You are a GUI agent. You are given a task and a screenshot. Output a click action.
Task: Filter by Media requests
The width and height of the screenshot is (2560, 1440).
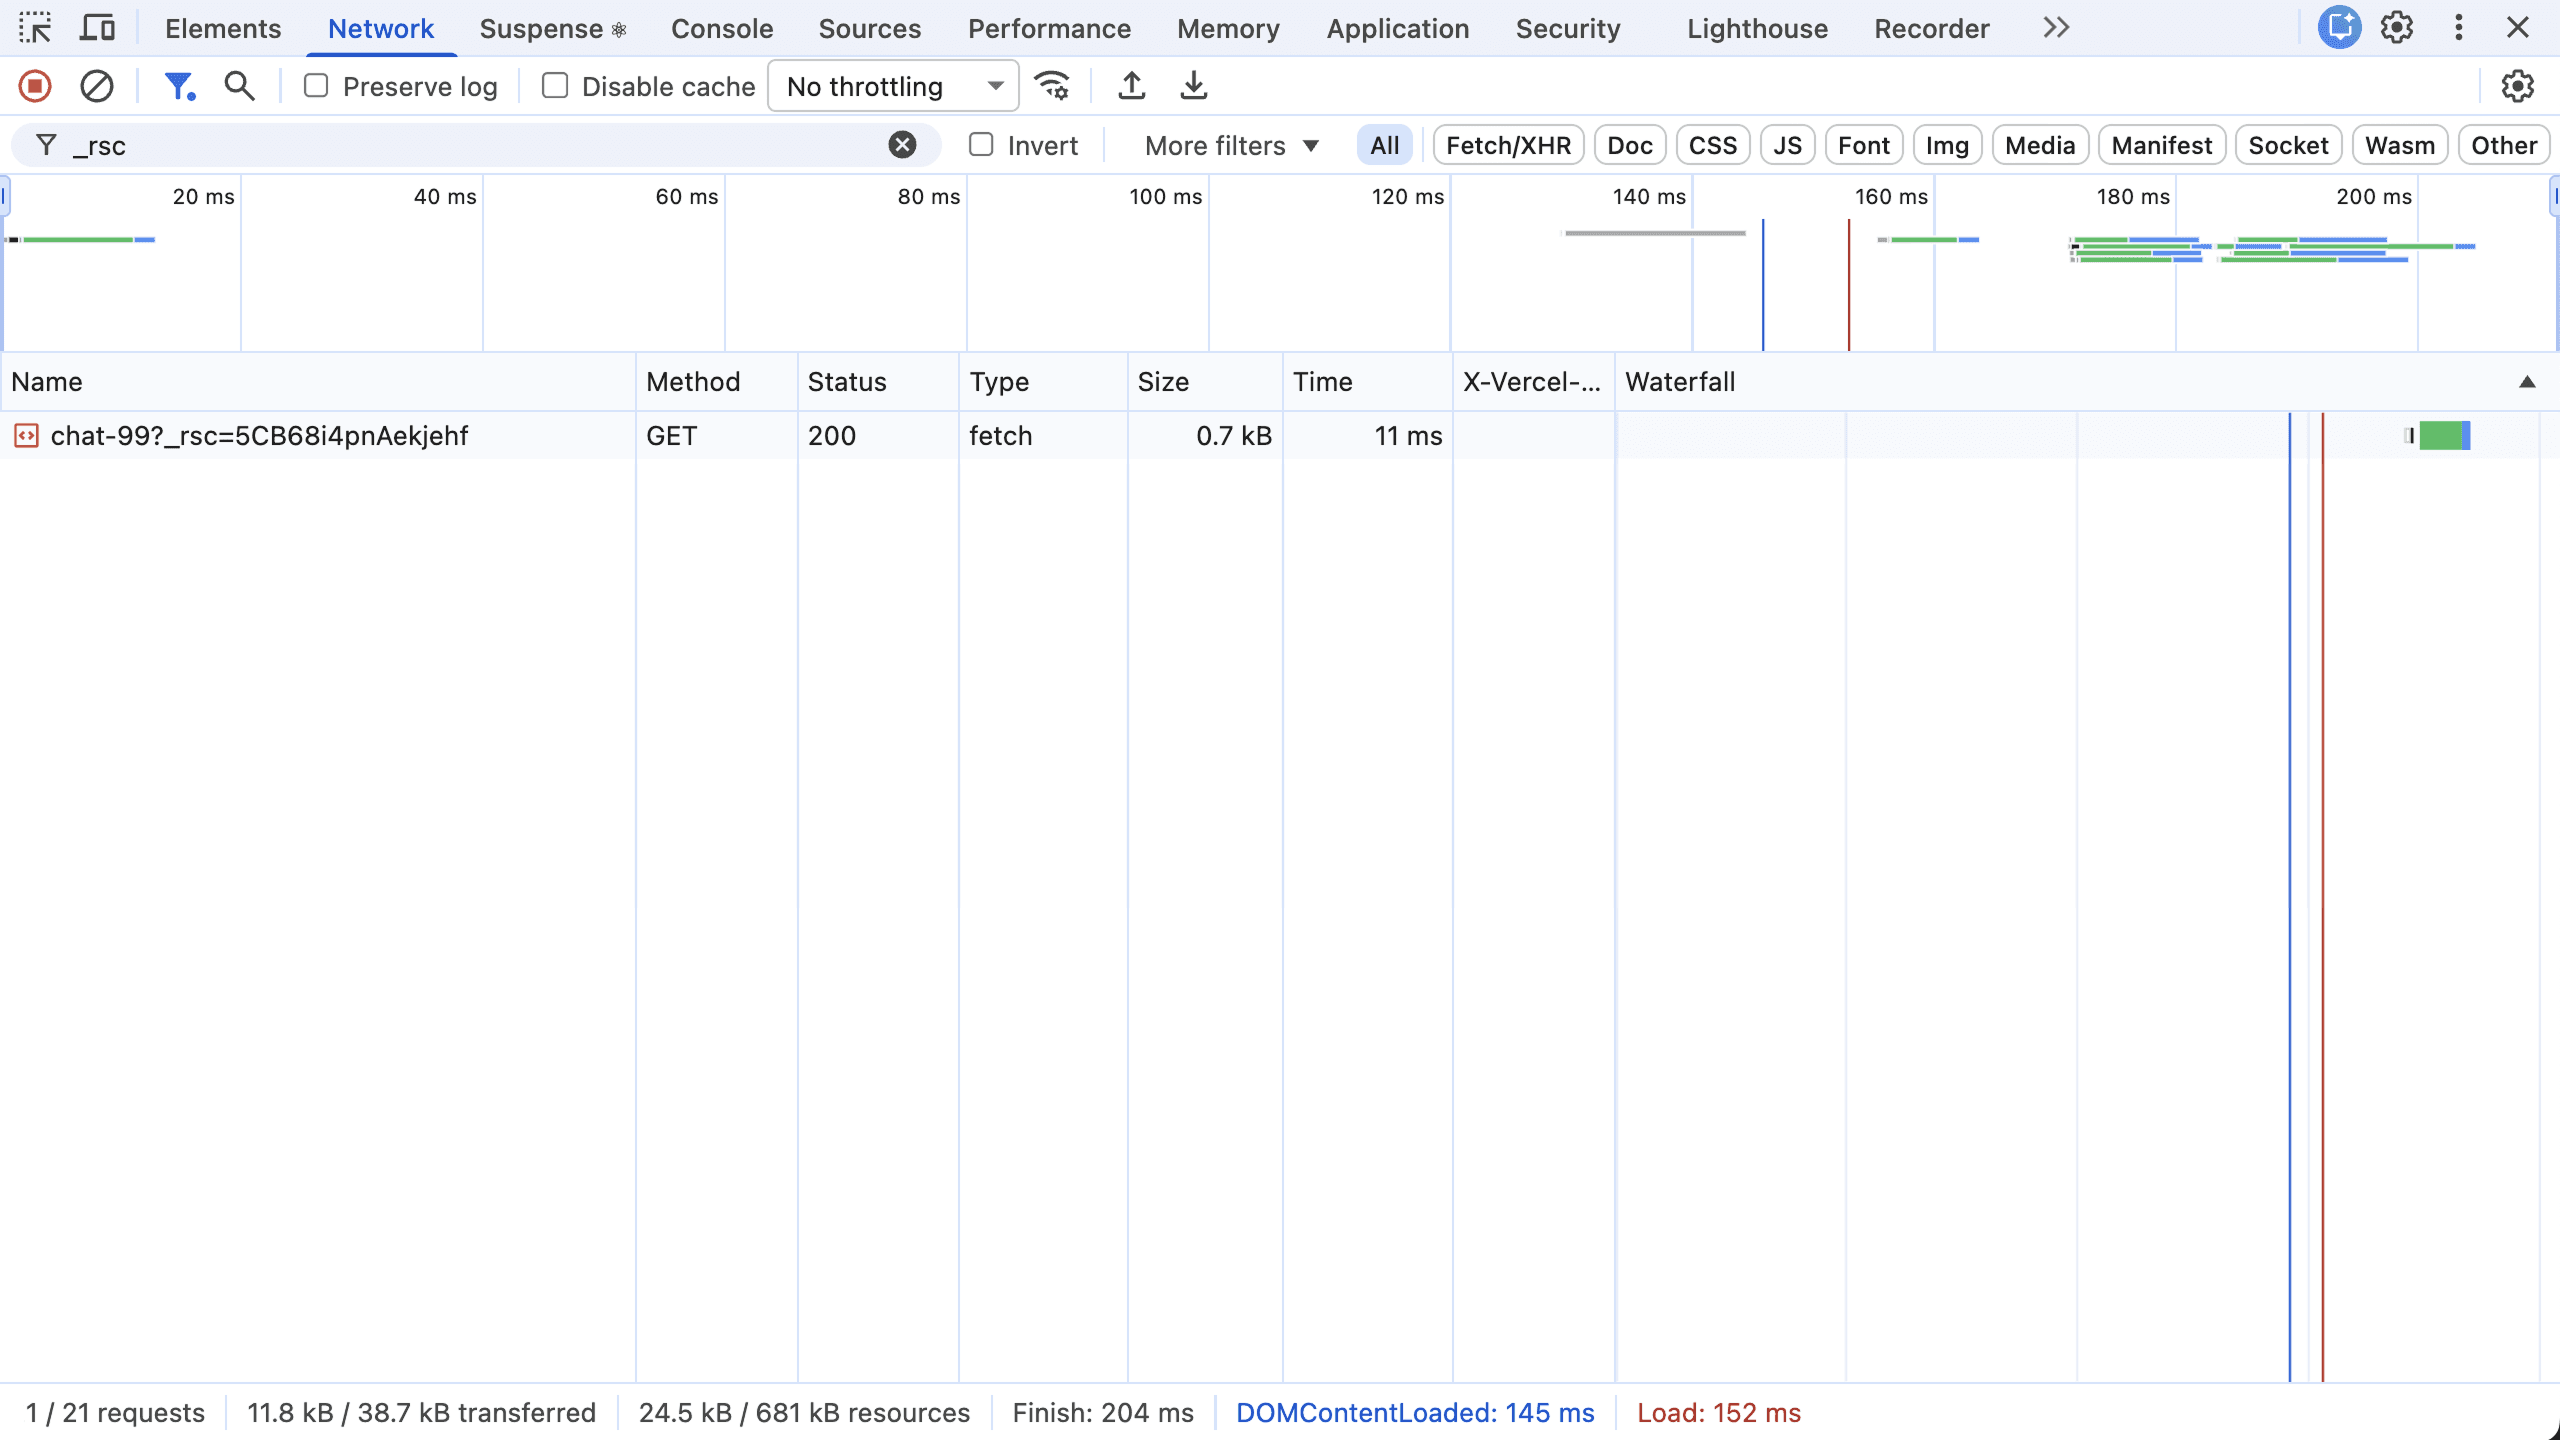point(2040,145)
